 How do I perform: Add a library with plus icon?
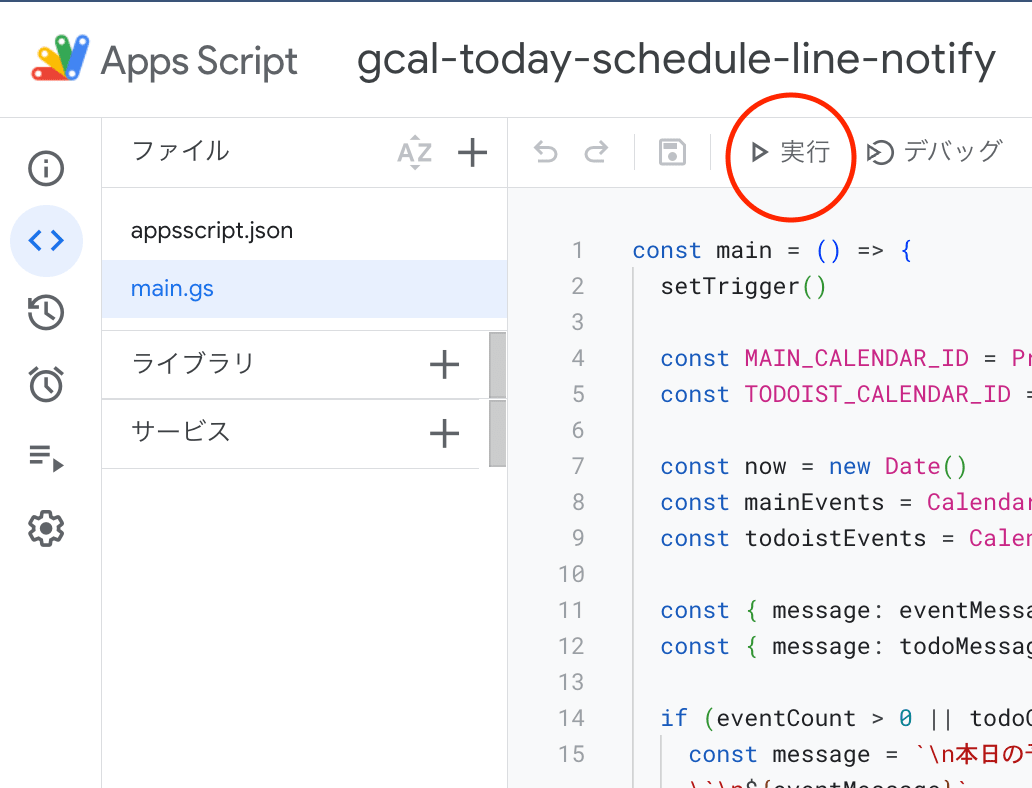(x=444, y=365)
